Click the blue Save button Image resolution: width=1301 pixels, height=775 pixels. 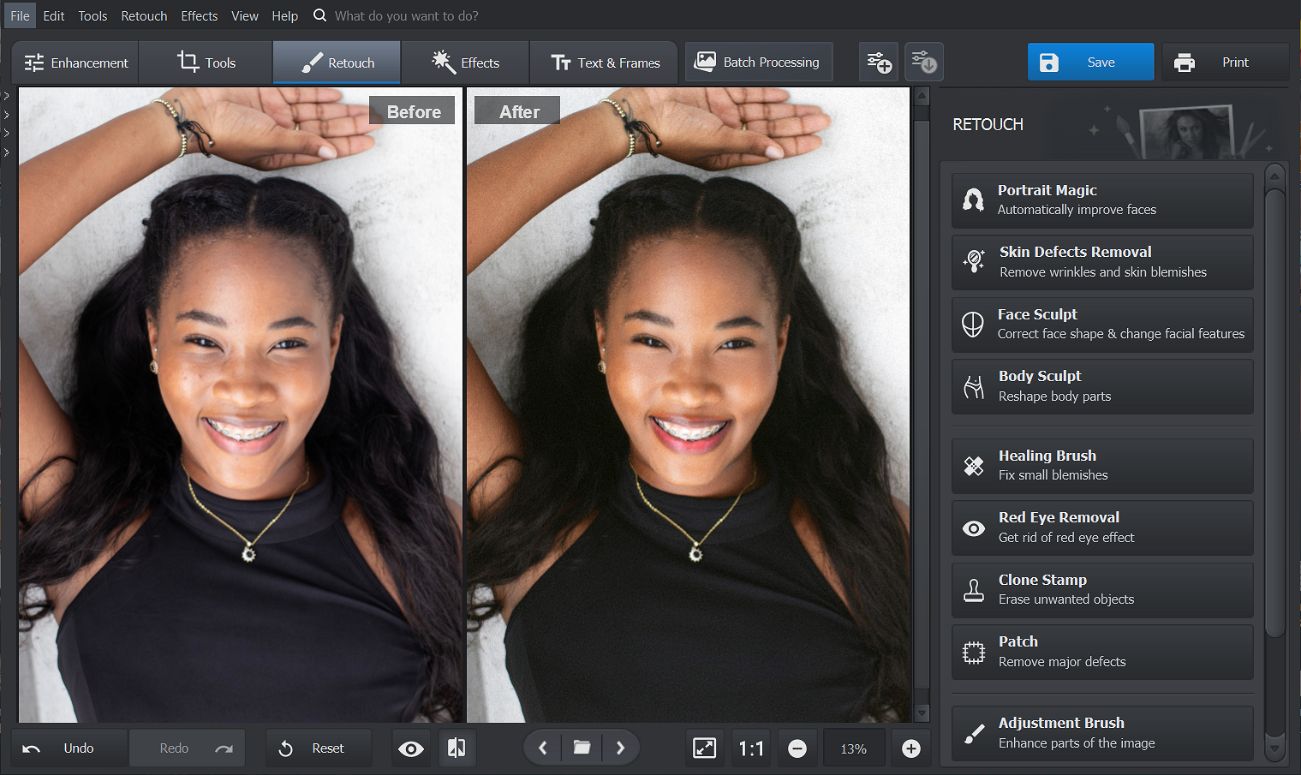point(1090,62)
